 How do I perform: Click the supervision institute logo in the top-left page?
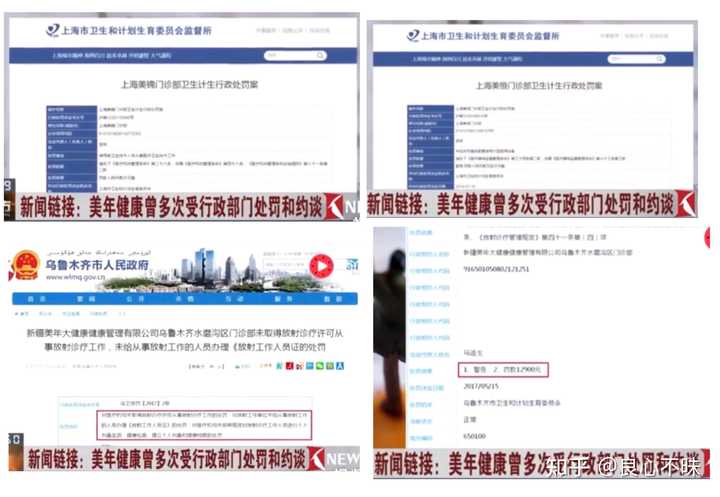pos(52,31)
